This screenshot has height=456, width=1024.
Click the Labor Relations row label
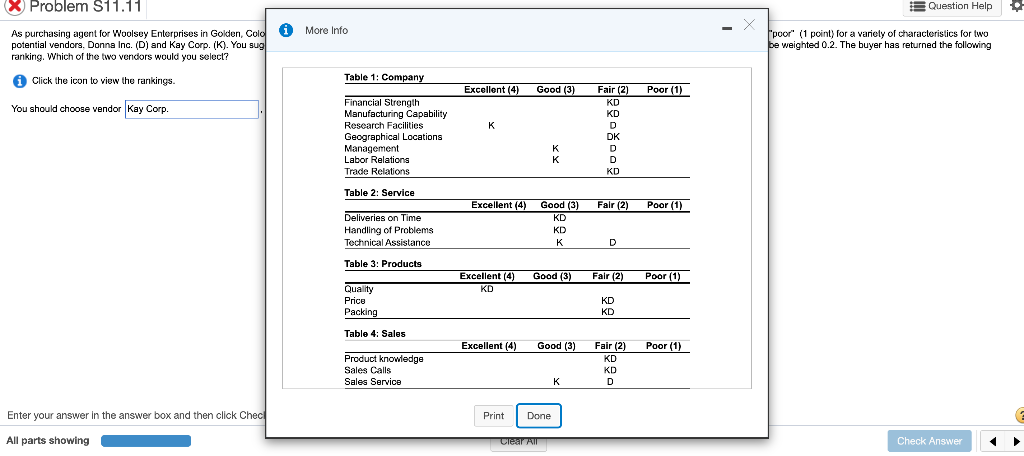377,160
